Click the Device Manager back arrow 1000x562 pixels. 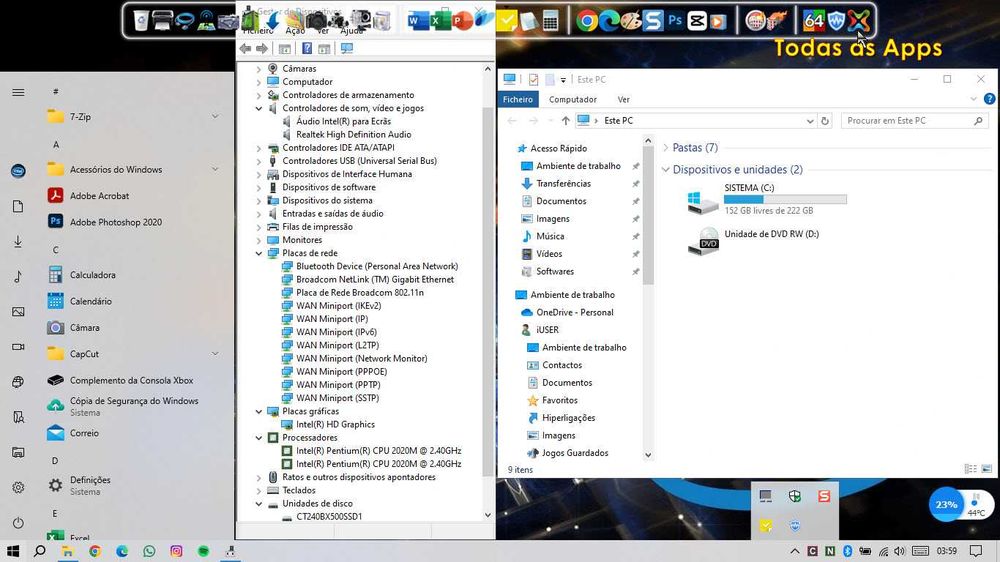point(245,48)
